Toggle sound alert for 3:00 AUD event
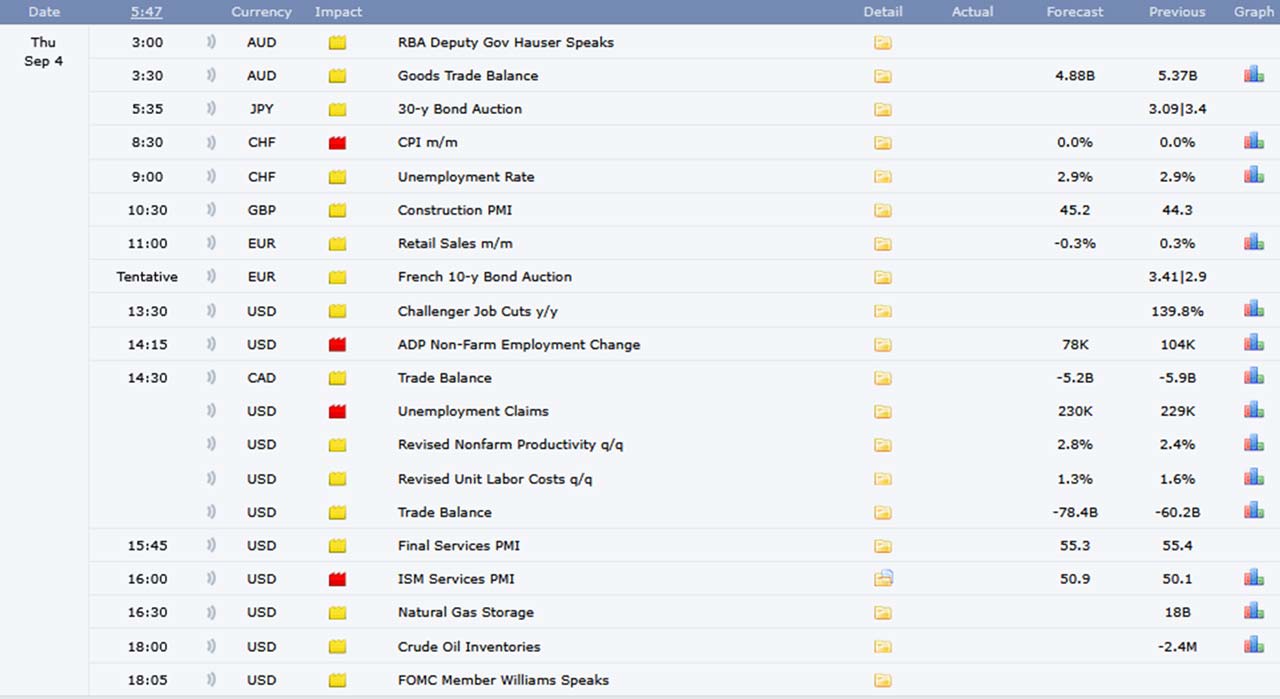The height and width of the screenshot is (699, 1280). tap(211, 42)
